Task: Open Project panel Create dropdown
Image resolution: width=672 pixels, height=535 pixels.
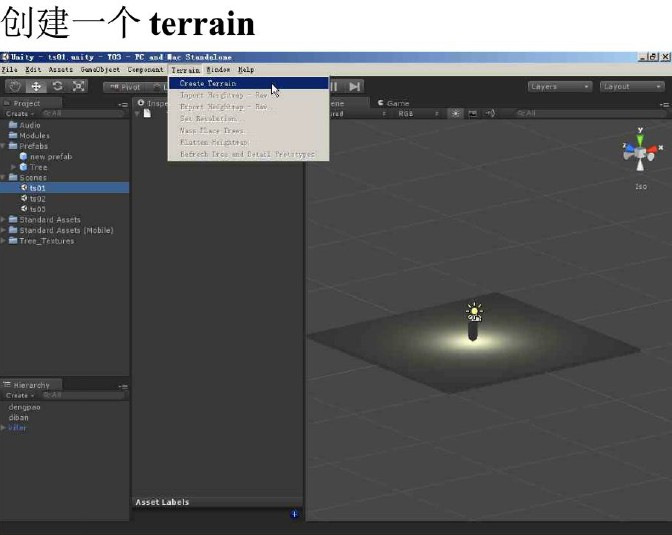Action: click(19, 114)
